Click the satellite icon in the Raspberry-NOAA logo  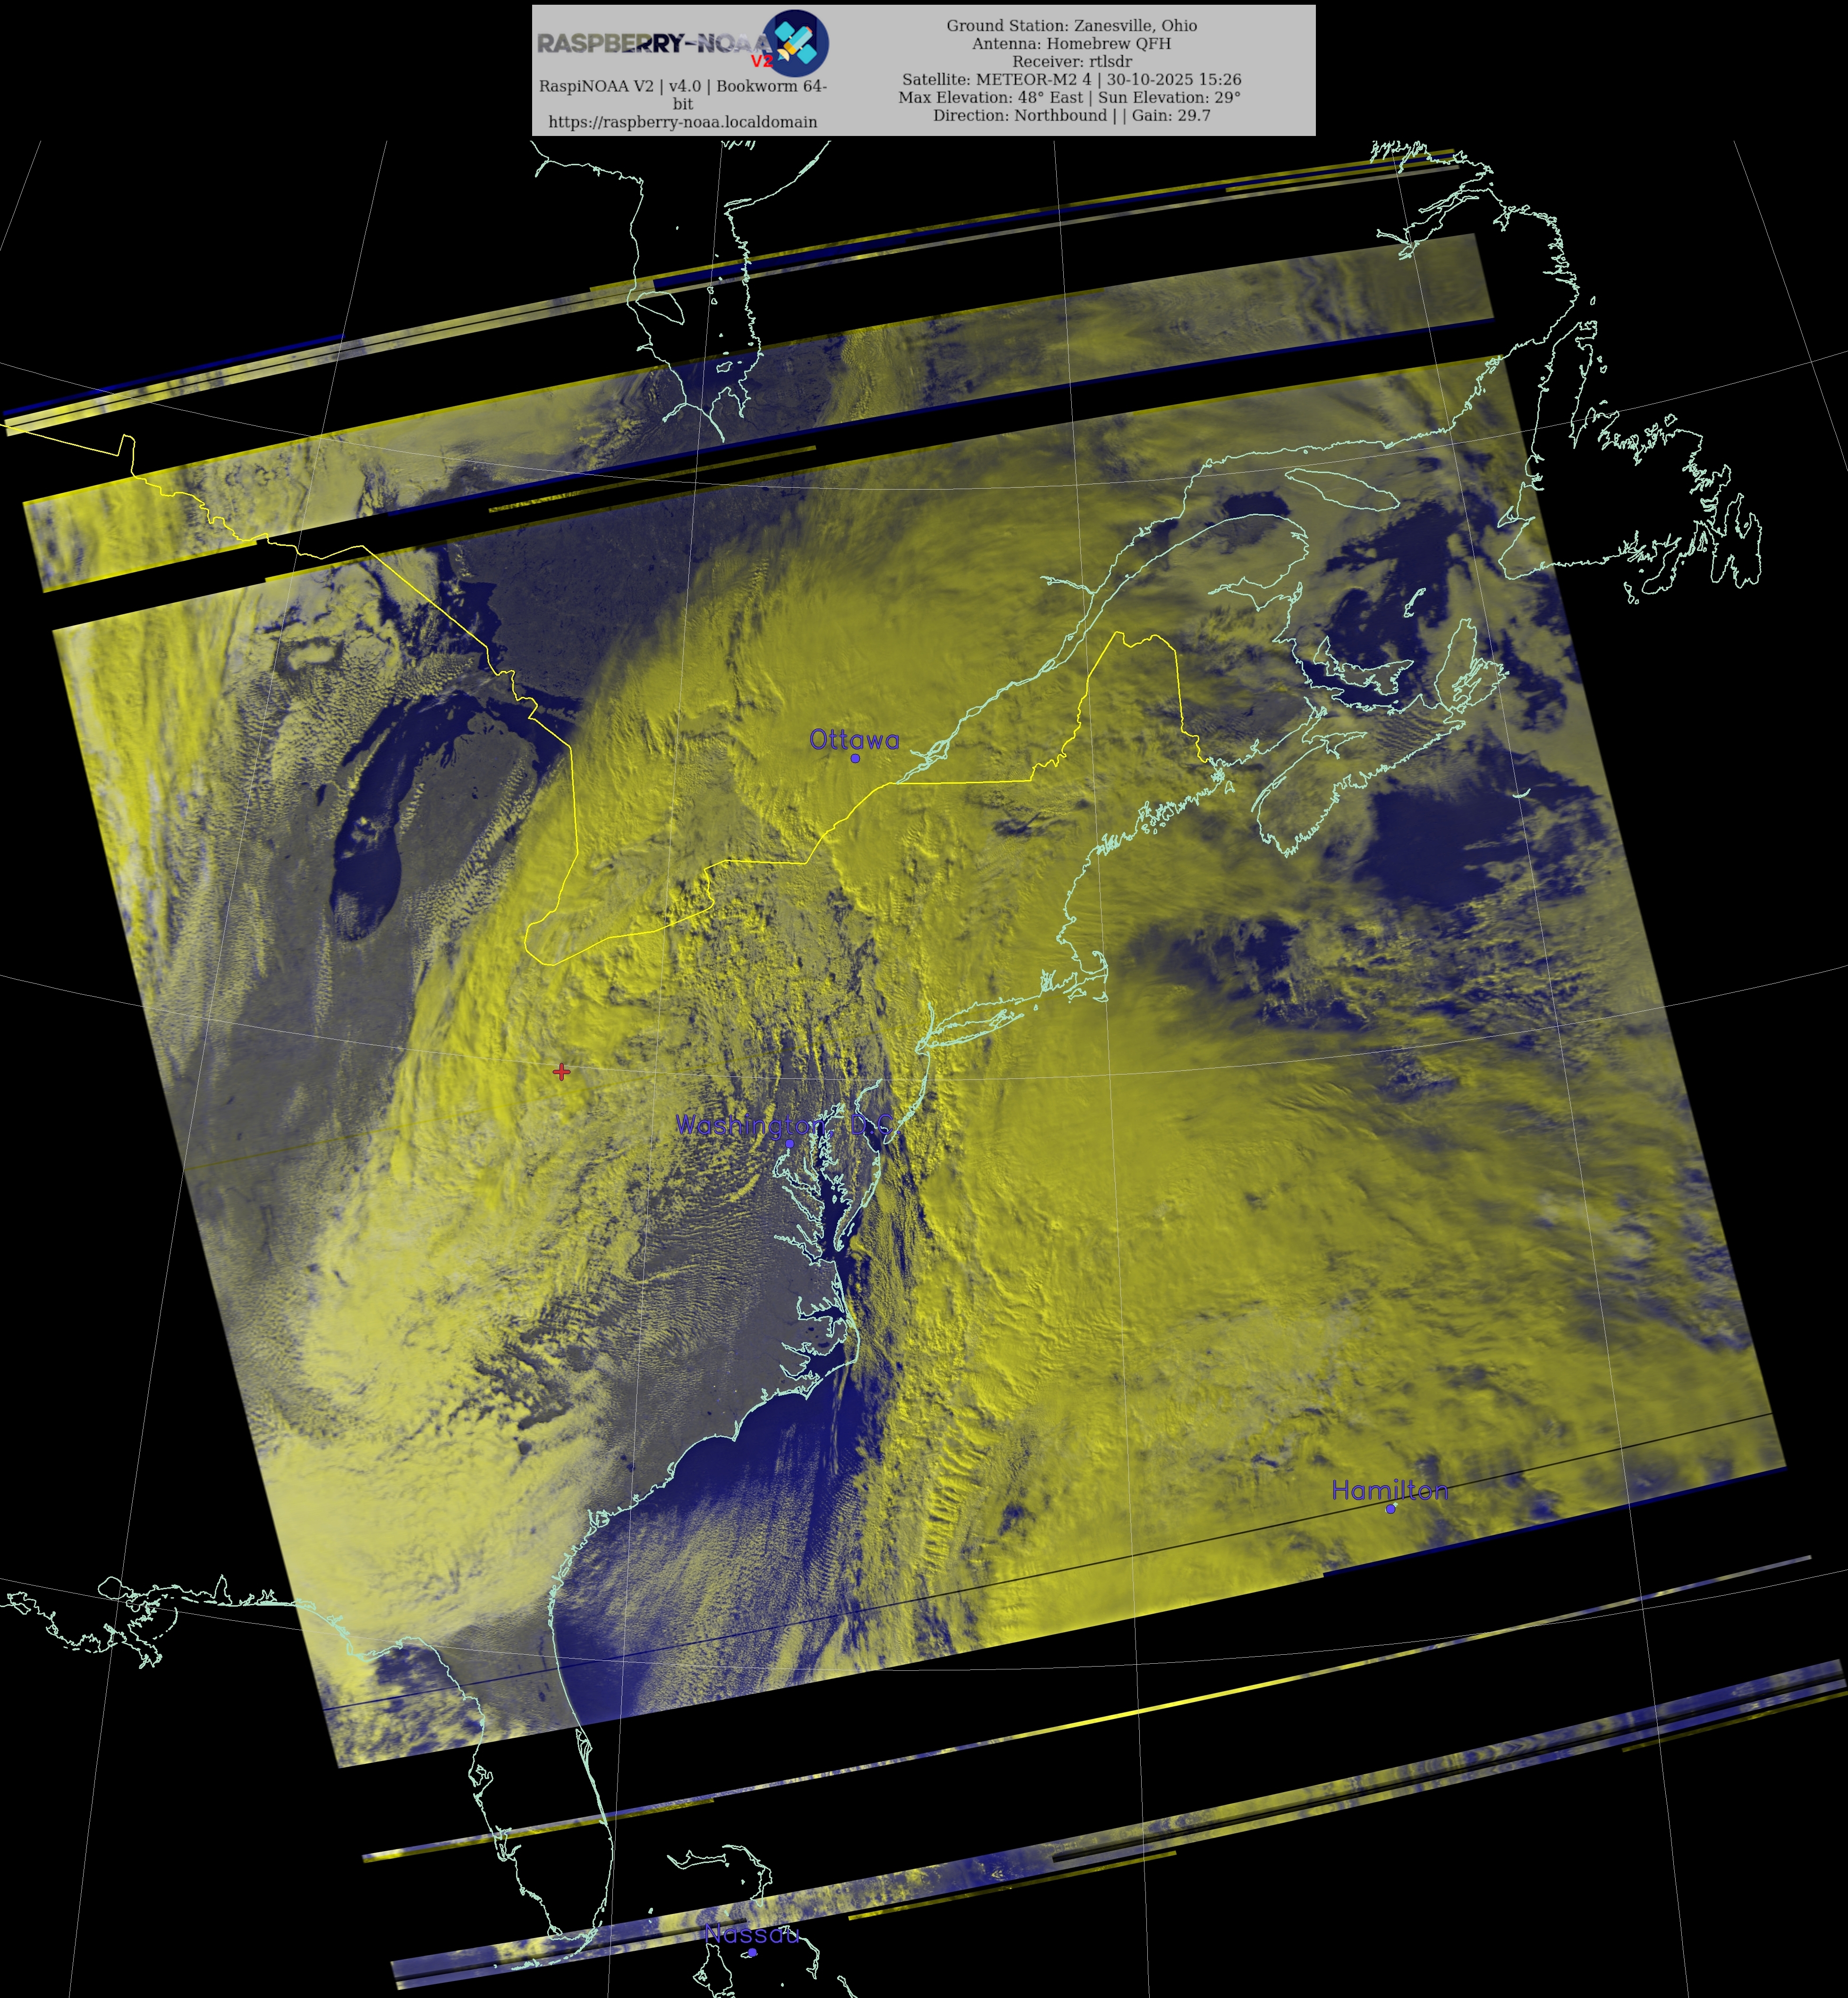click(796, 43)
